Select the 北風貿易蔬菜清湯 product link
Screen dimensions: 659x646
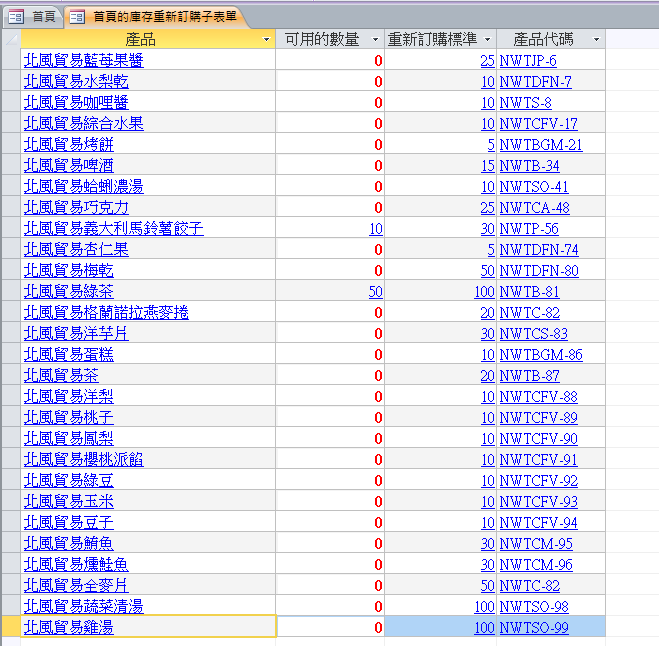tap(84, 606)
